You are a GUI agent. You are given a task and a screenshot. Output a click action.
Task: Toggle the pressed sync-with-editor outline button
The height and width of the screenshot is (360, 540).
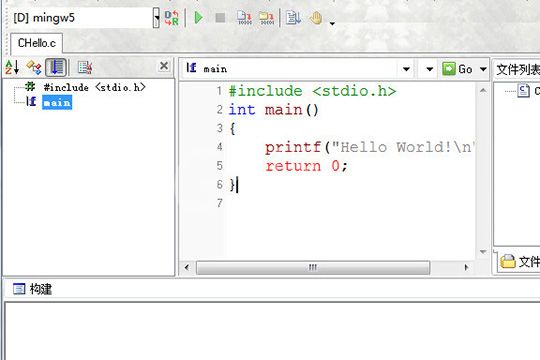[x=56, y=67]
